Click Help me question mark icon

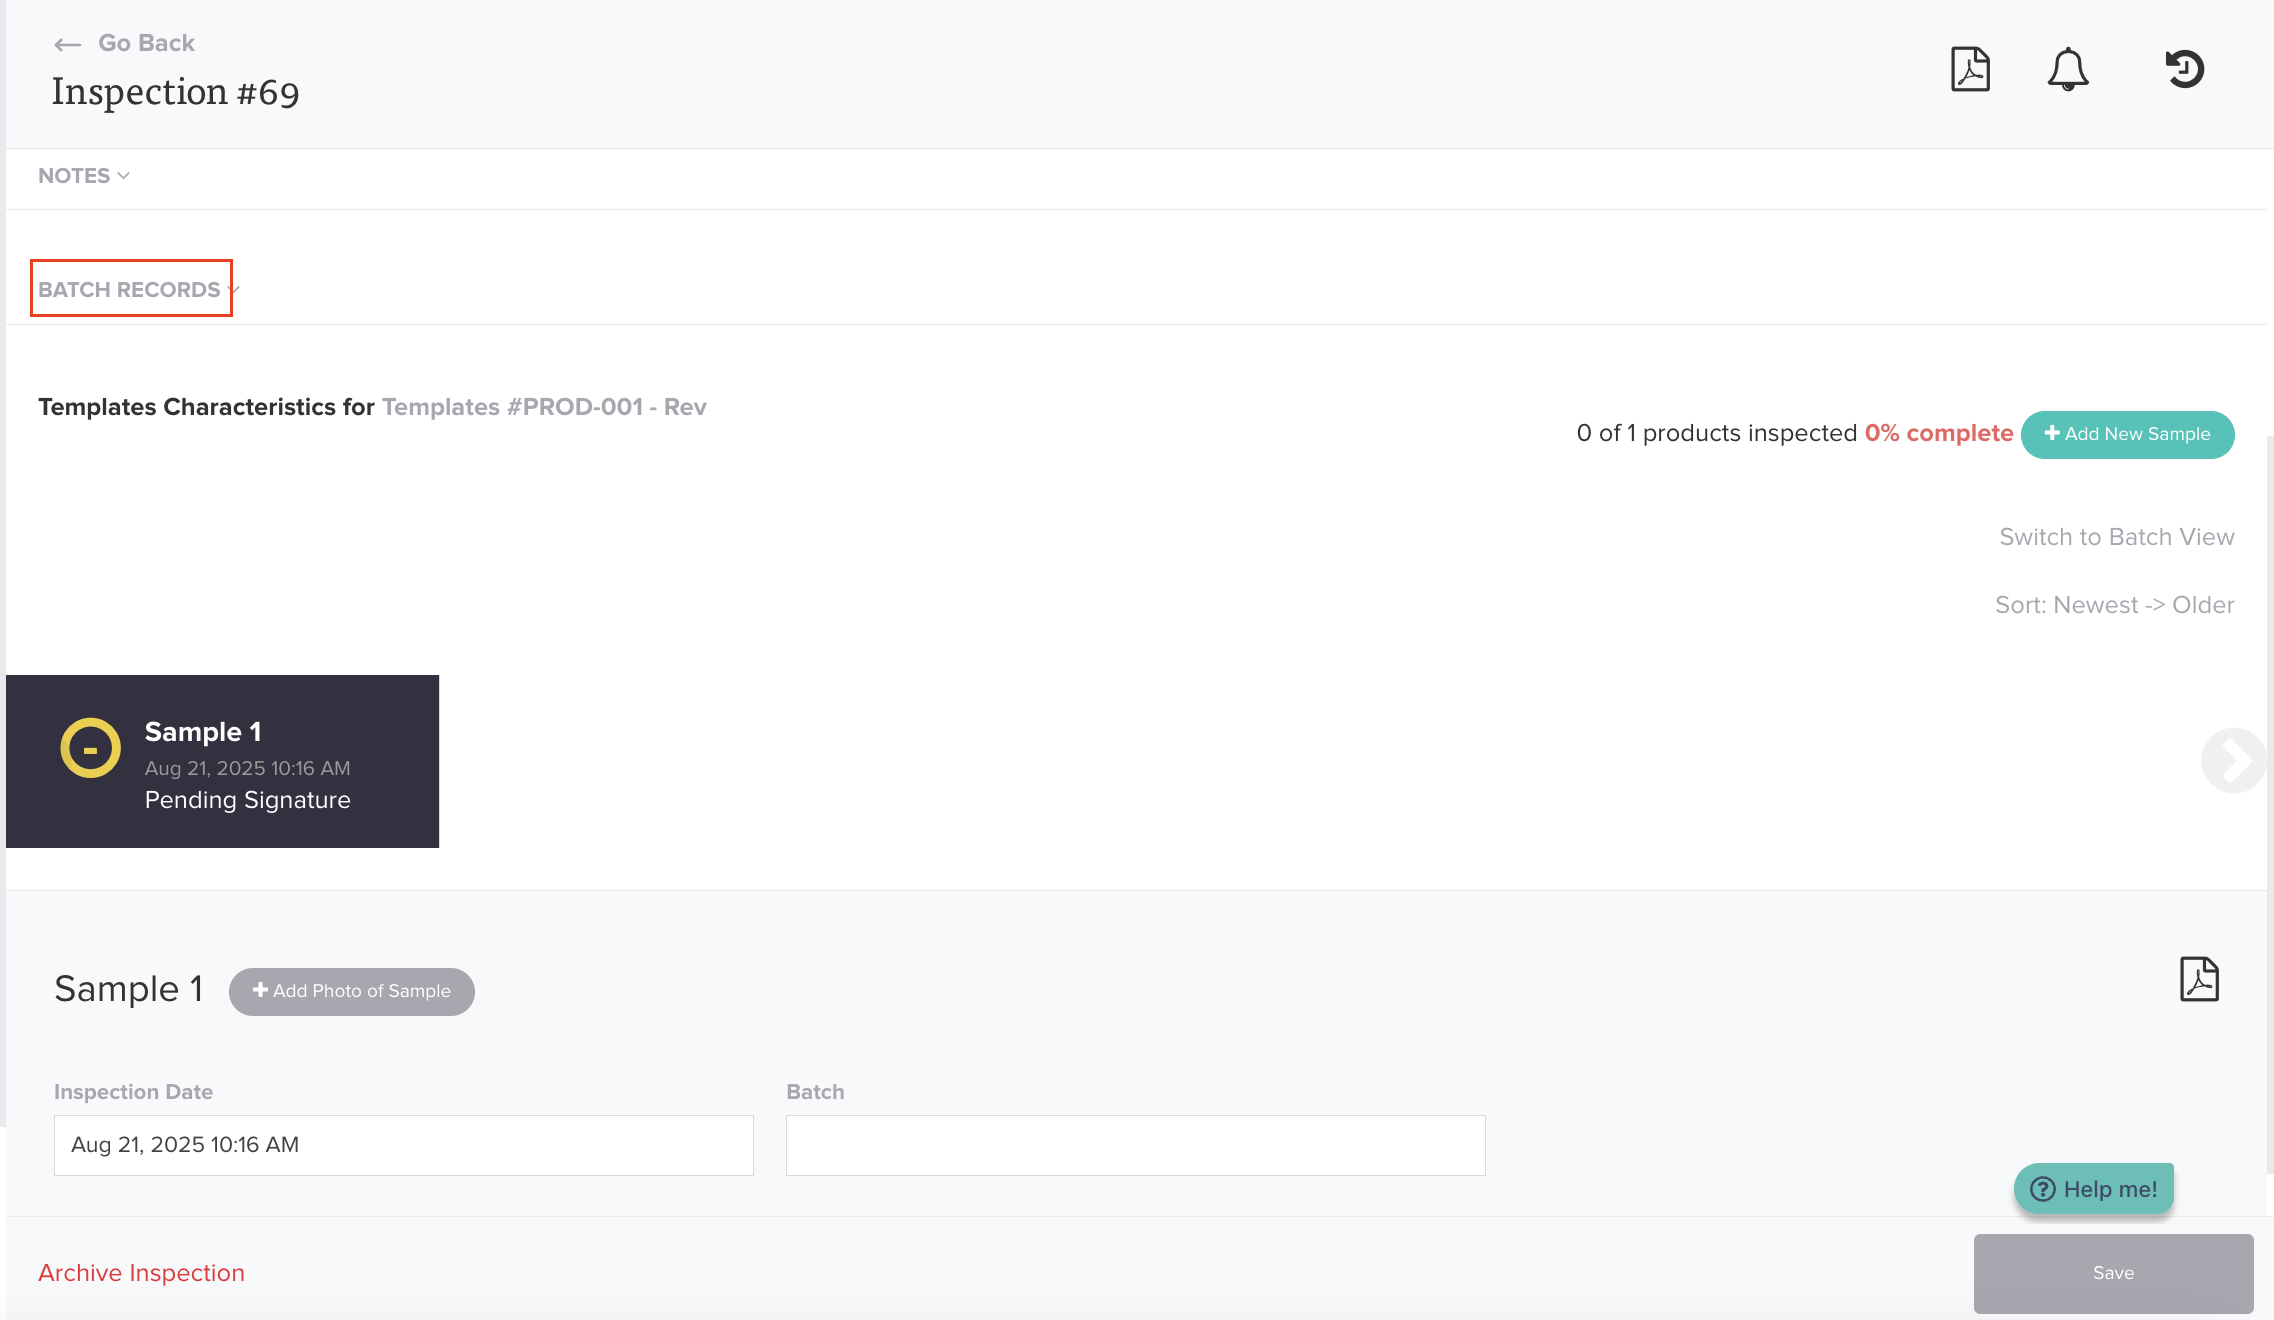[x=2043, y=1189]
